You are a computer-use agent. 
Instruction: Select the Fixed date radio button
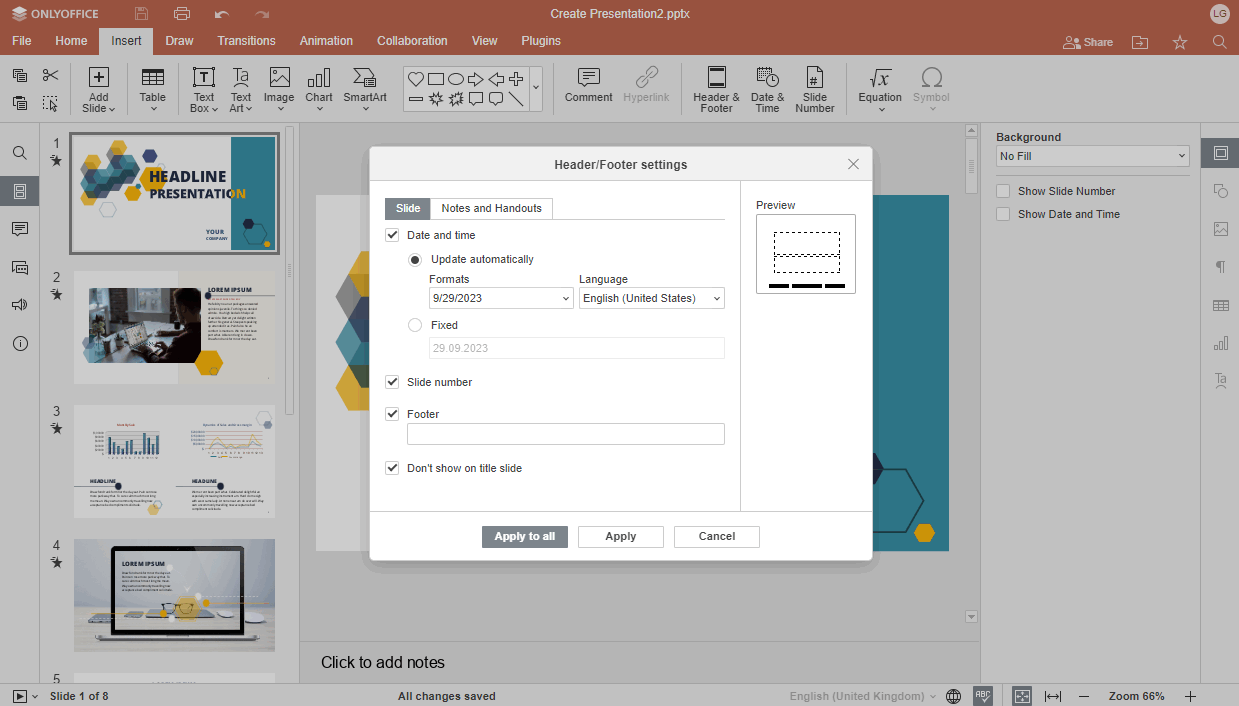pyautogui.click(x=415, y=325)
